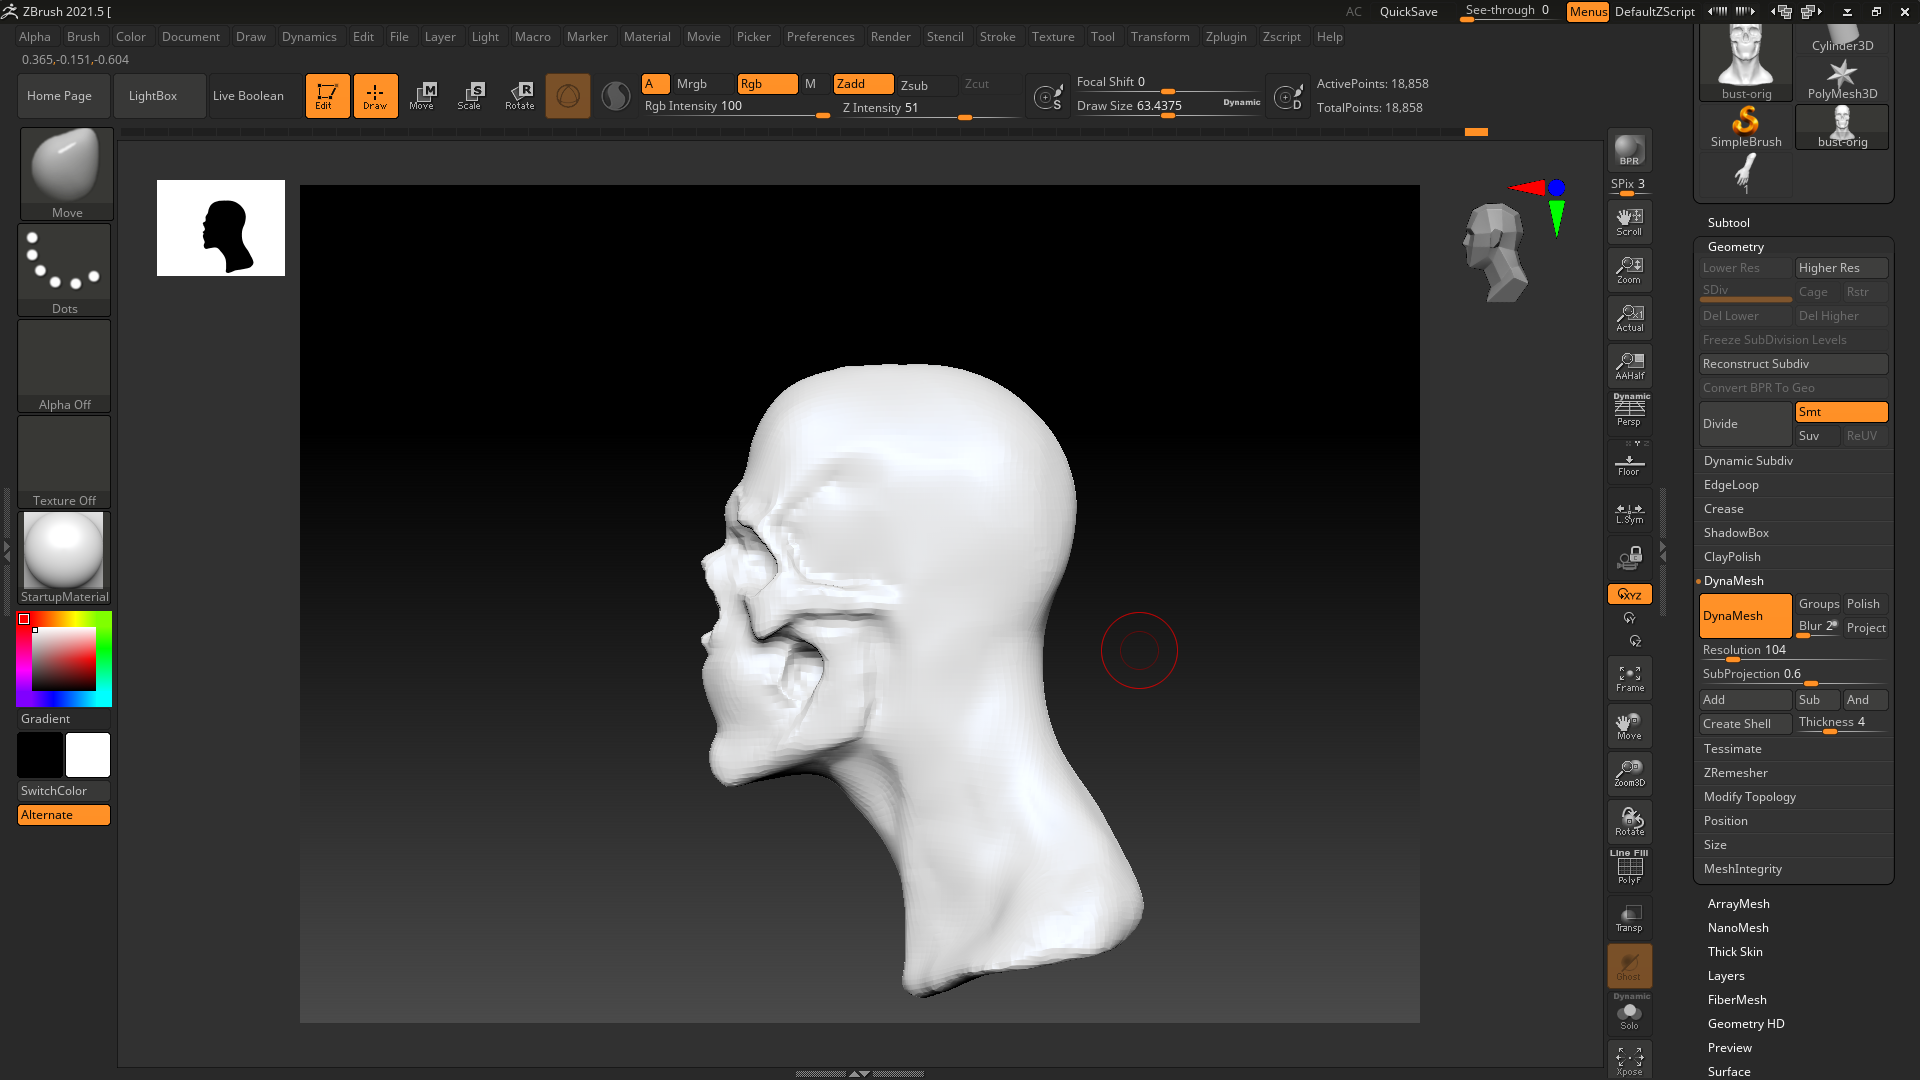Expand the Subtool palette section

tap(1728, 223)
